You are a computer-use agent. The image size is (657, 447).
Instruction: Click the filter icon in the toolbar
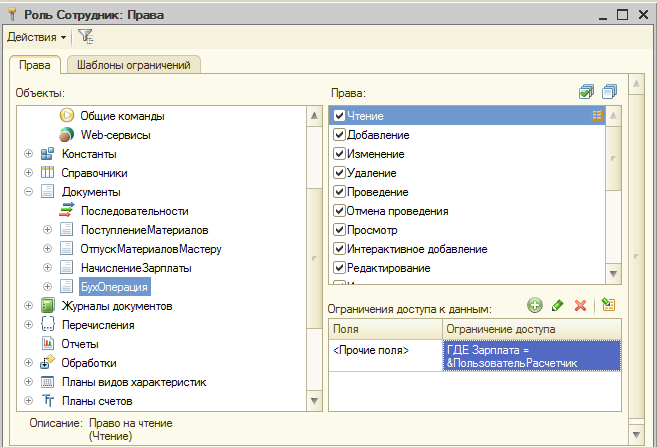pos(86,36)
